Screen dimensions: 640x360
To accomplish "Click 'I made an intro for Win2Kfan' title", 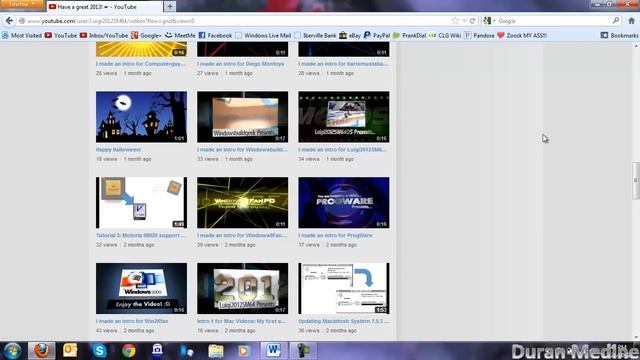I will click(x=132, y=321).
